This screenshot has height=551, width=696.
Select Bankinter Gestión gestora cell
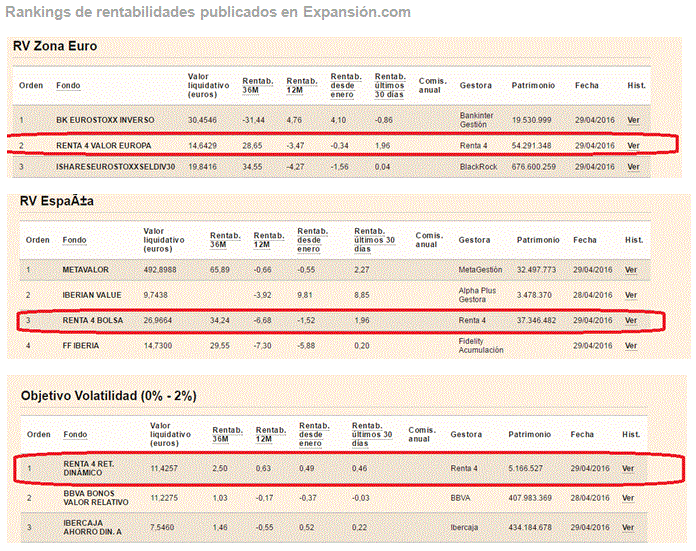(x=476, y=120)
